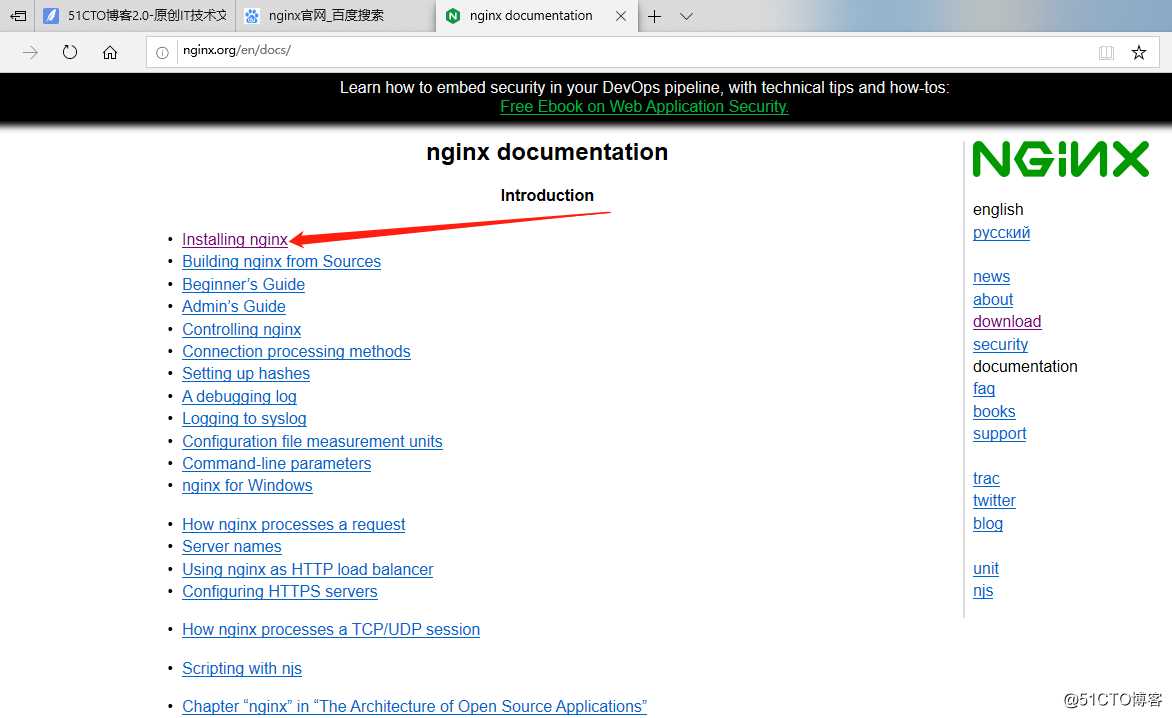Screen dimensions: 1172x718
Task: Add page to favorites star icon
Action: [1138, 52]
